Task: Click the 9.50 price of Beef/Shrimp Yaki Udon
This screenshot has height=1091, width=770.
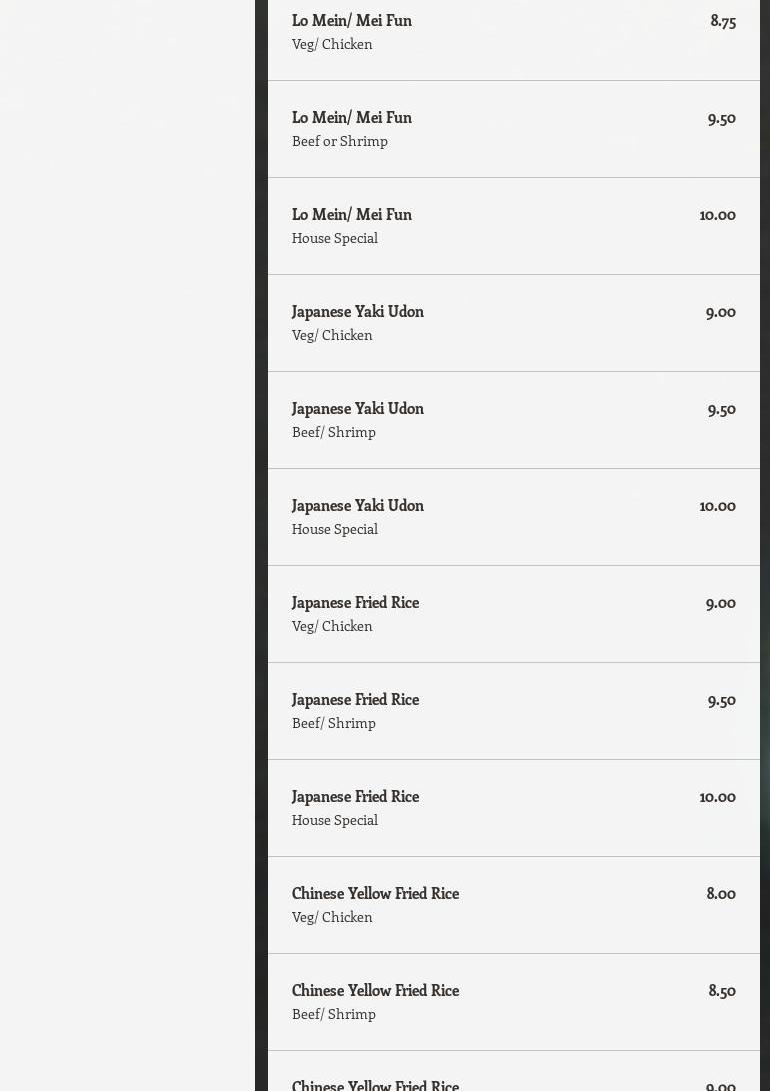Action: (x=721, y=408)
